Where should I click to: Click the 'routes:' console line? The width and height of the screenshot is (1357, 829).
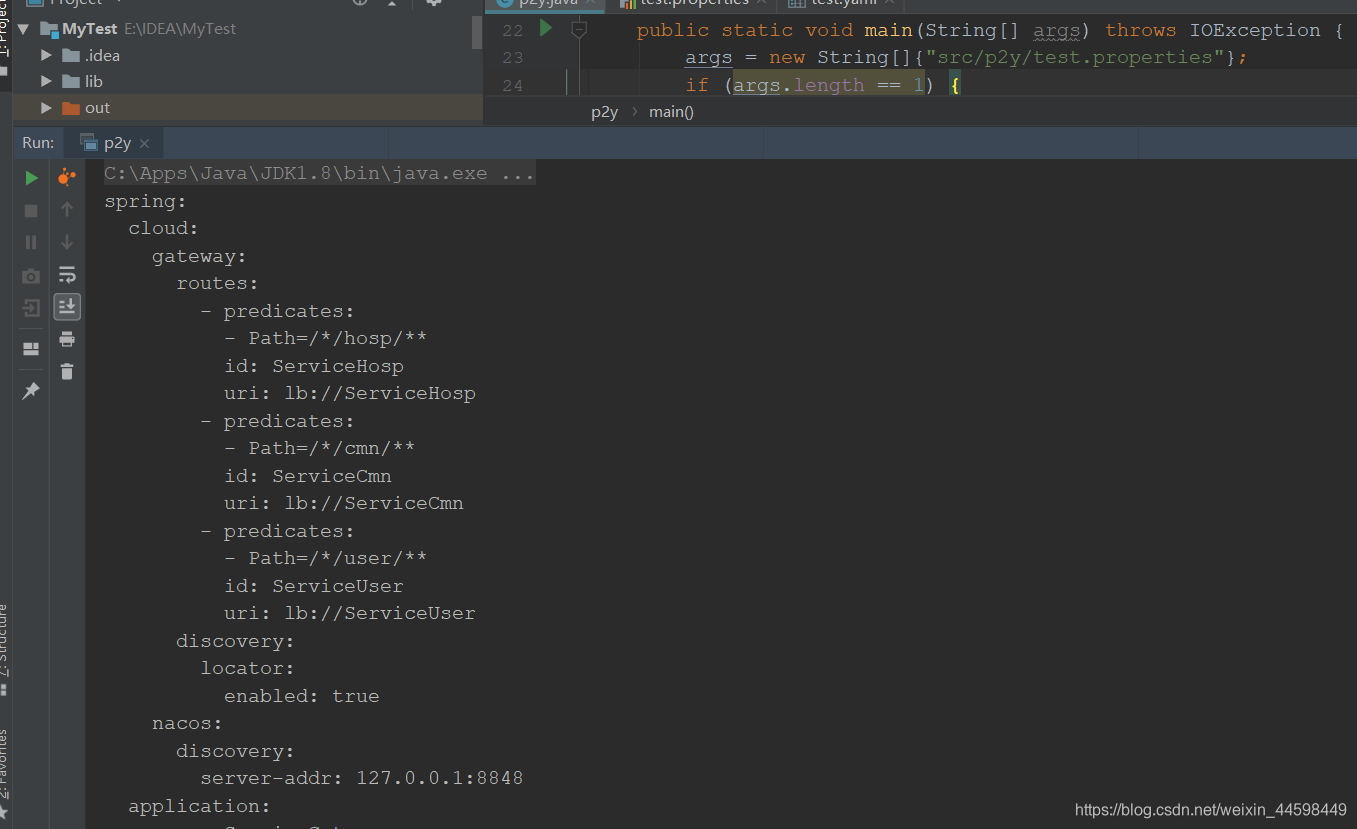(x=218, y=284)
